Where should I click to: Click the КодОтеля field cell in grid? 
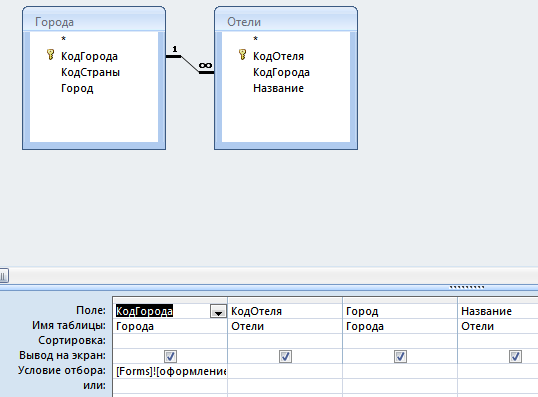point(285,311)
